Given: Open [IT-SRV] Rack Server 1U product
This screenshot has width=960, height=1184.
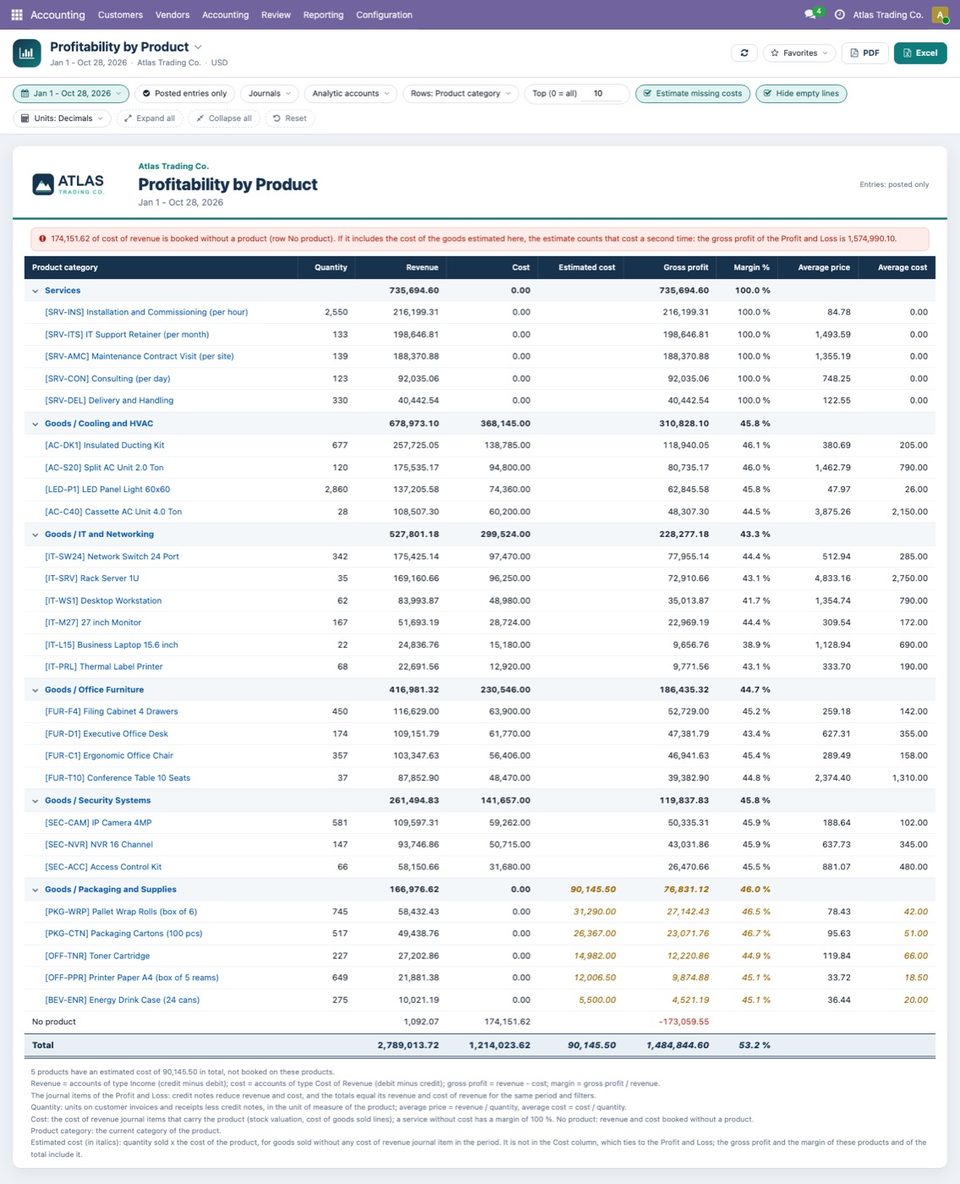Looking at the screenshot, I should [x=91, y=578].
